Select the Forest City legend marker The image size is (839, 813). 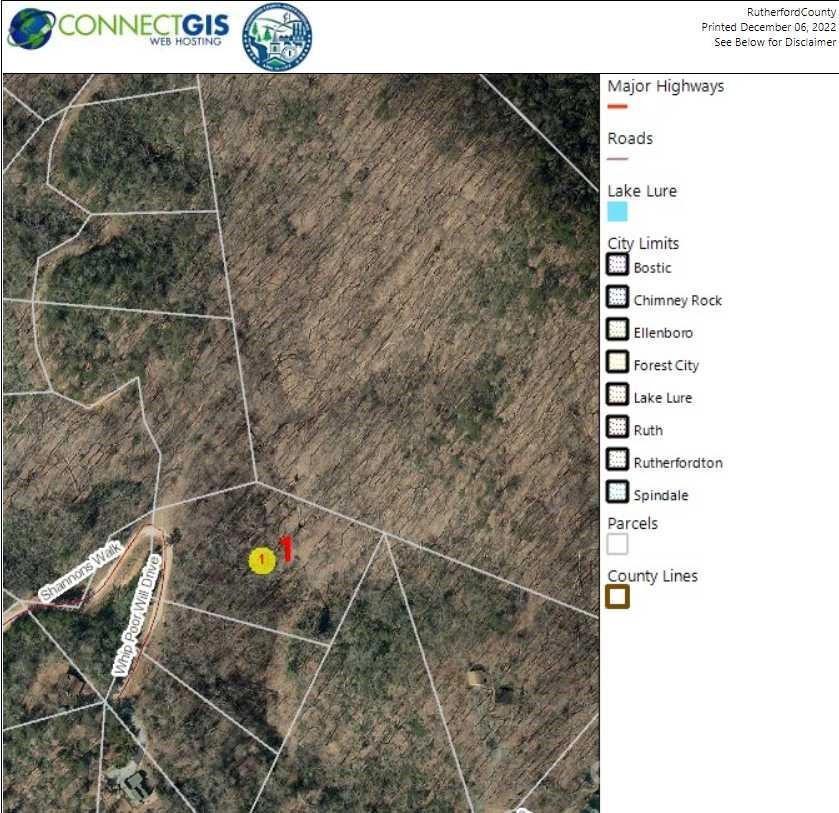click(x=617, y=360)
